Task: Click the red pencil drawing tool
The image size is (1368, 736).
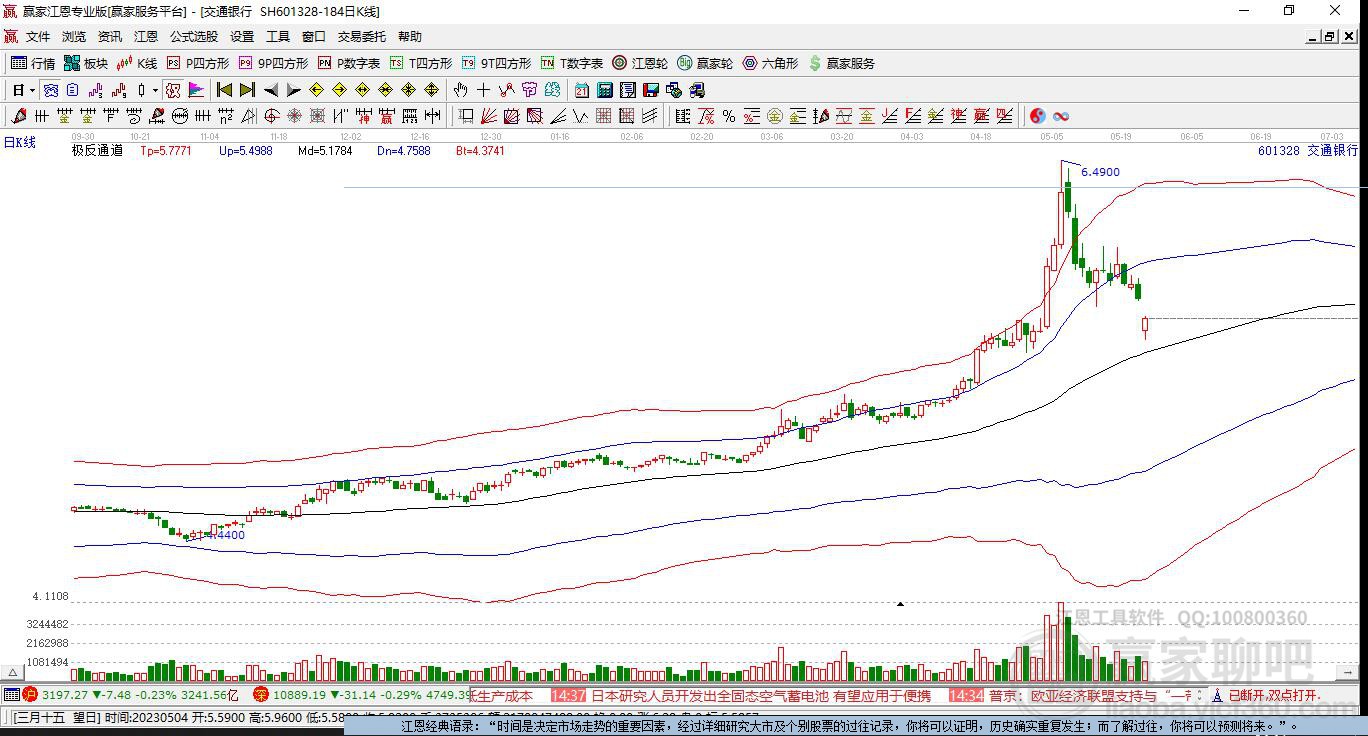Action: point(18,116)
